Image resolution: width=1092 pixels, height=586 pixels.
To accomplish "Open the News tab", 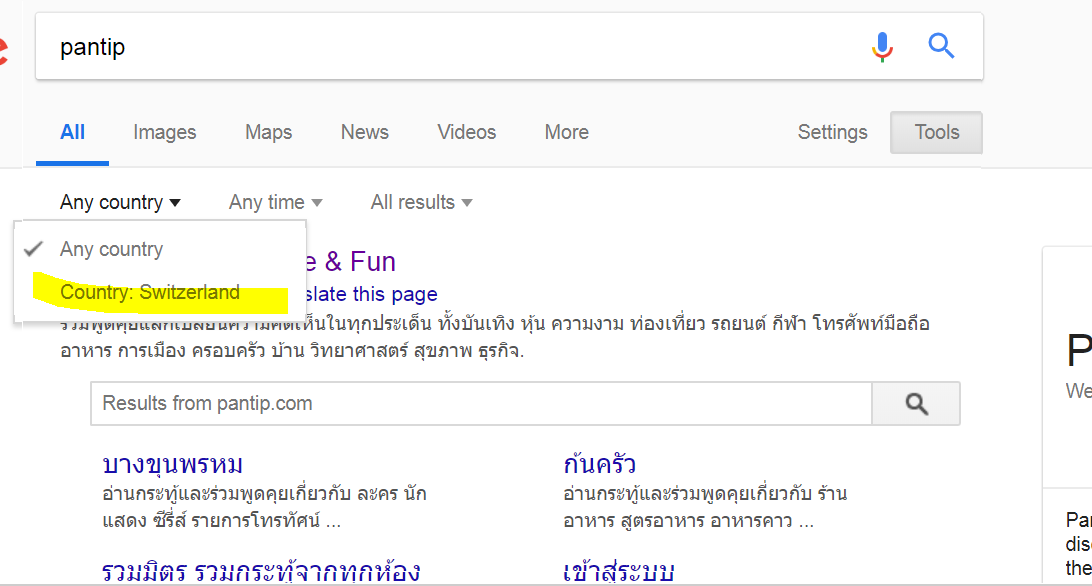I will click(x=365, y=132).
